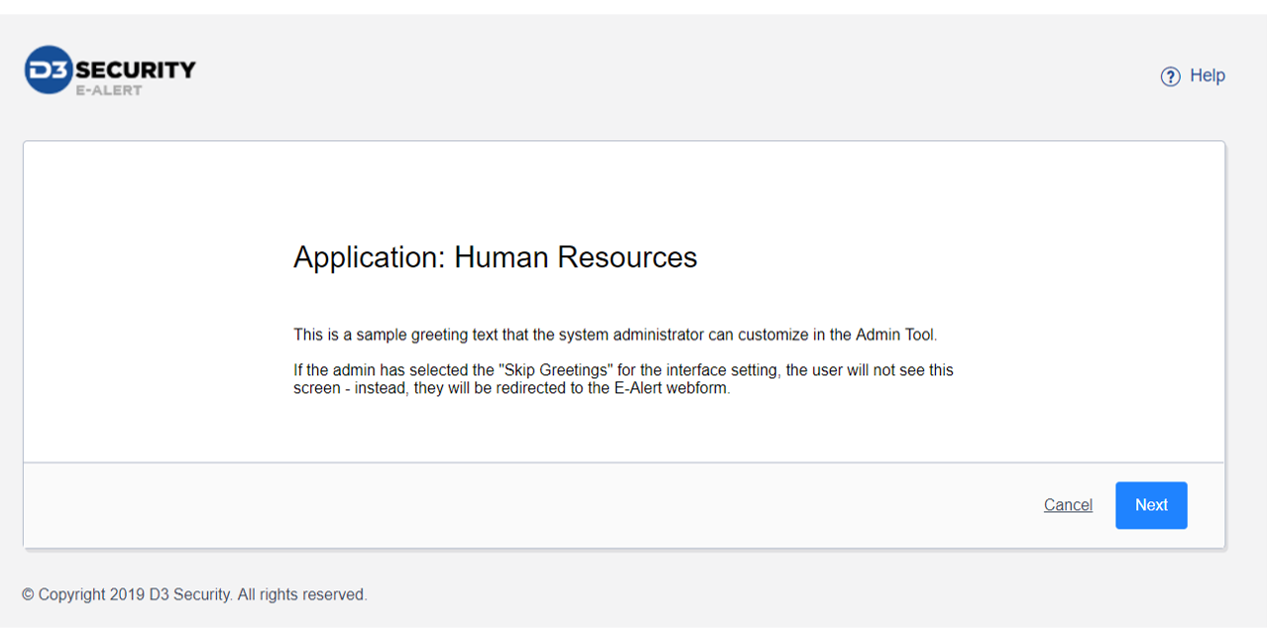Click the question mark Help icon
This screenshot has height=642, width=1267.
tap(1170, 77)
